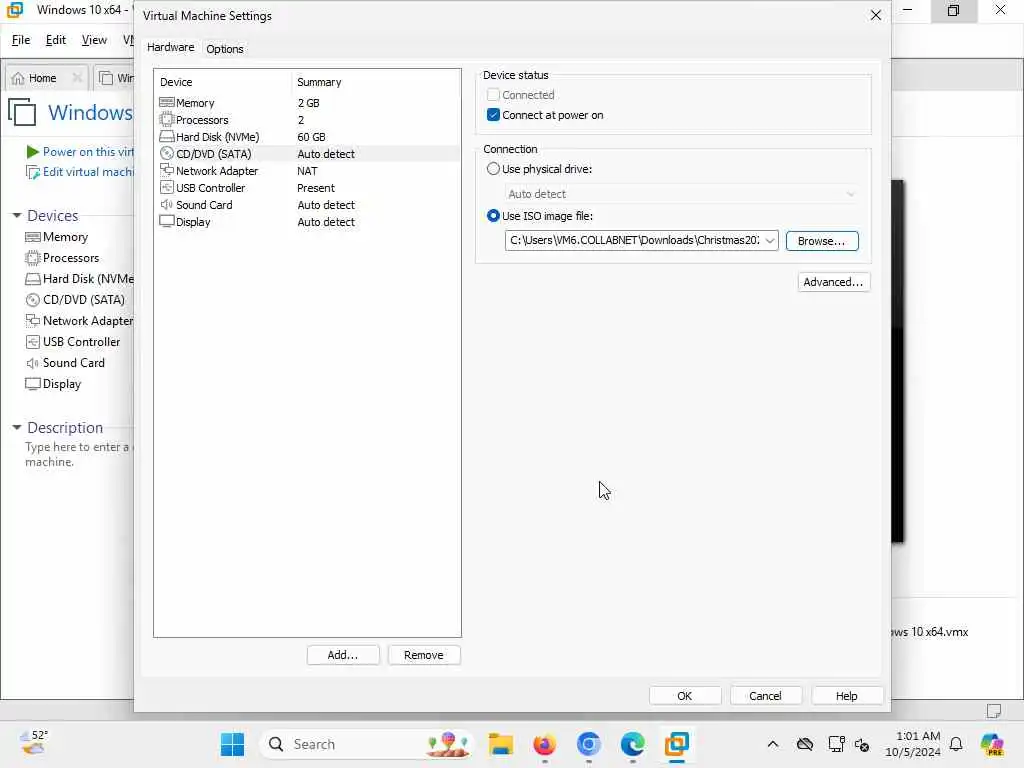1024x768 pixels.
Task: Open the Windows Start menu
Action: (232, 744)
